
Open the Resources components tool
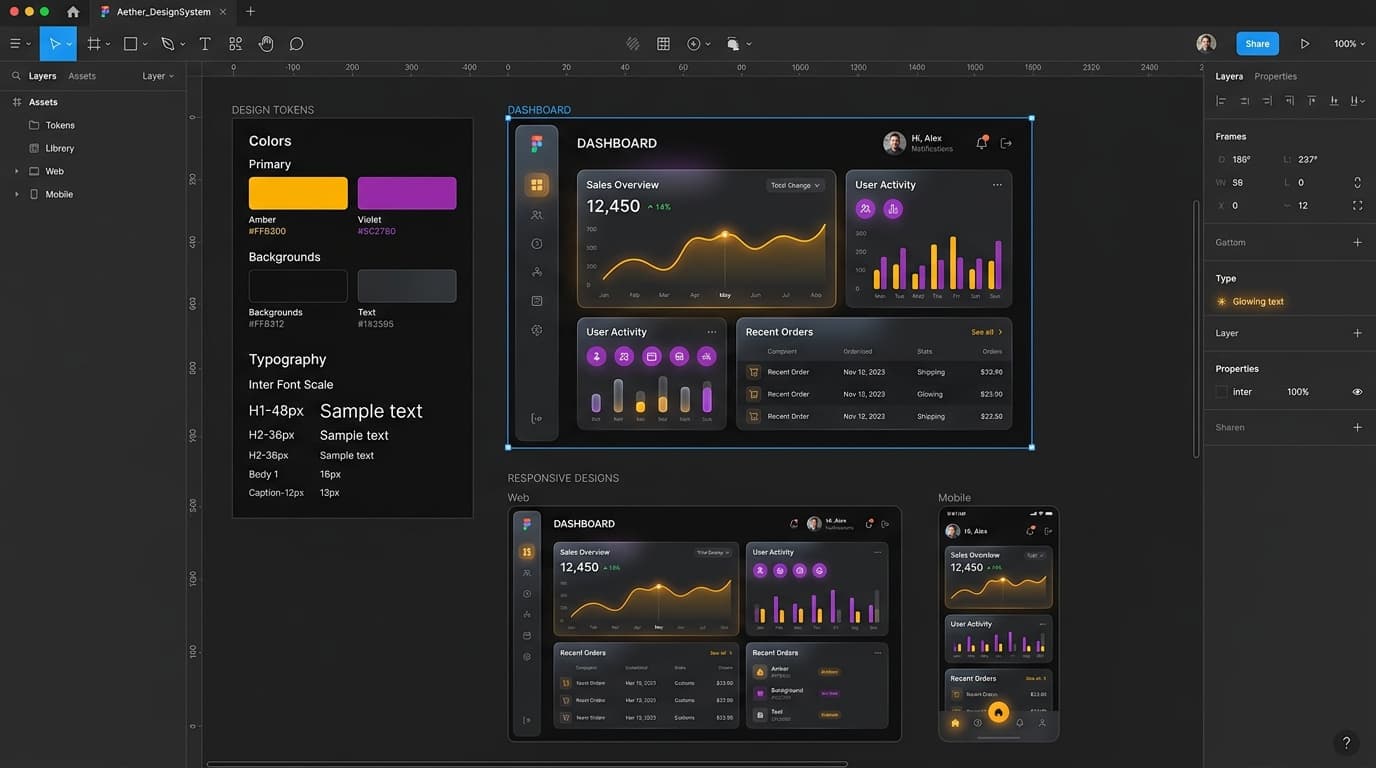(235, 44)
